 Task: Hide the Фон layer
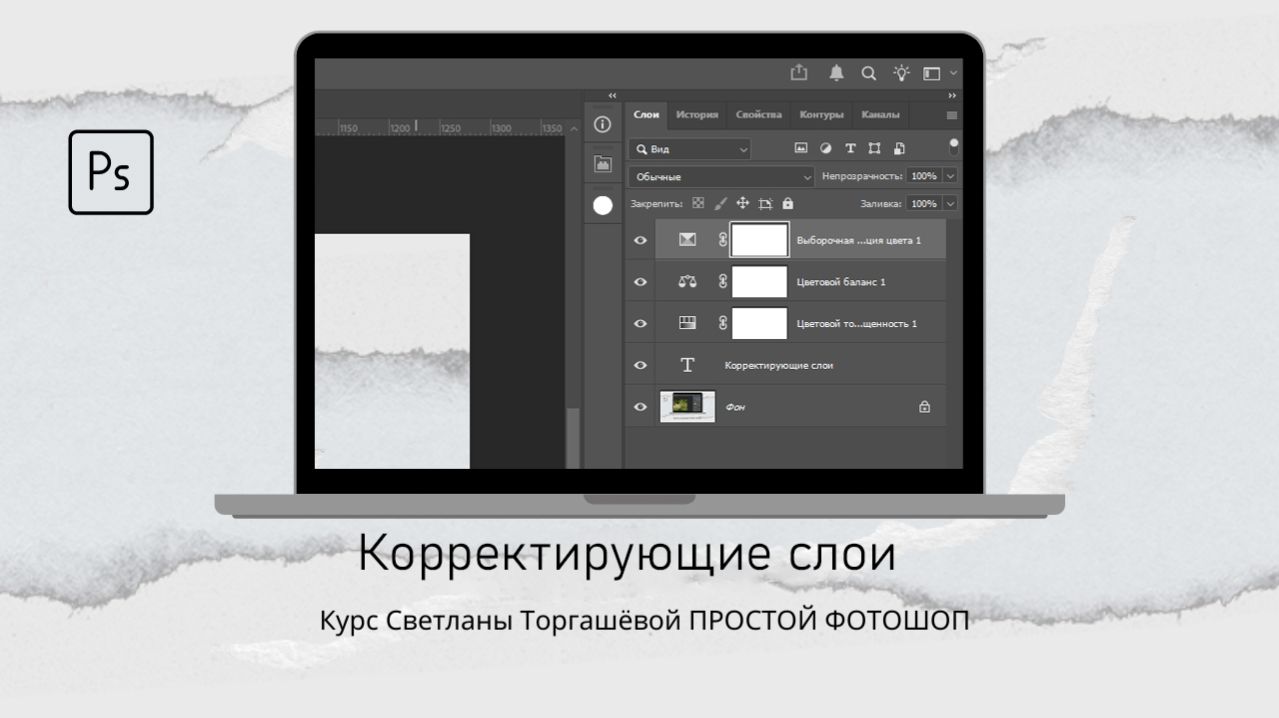[x=641, y=407]
